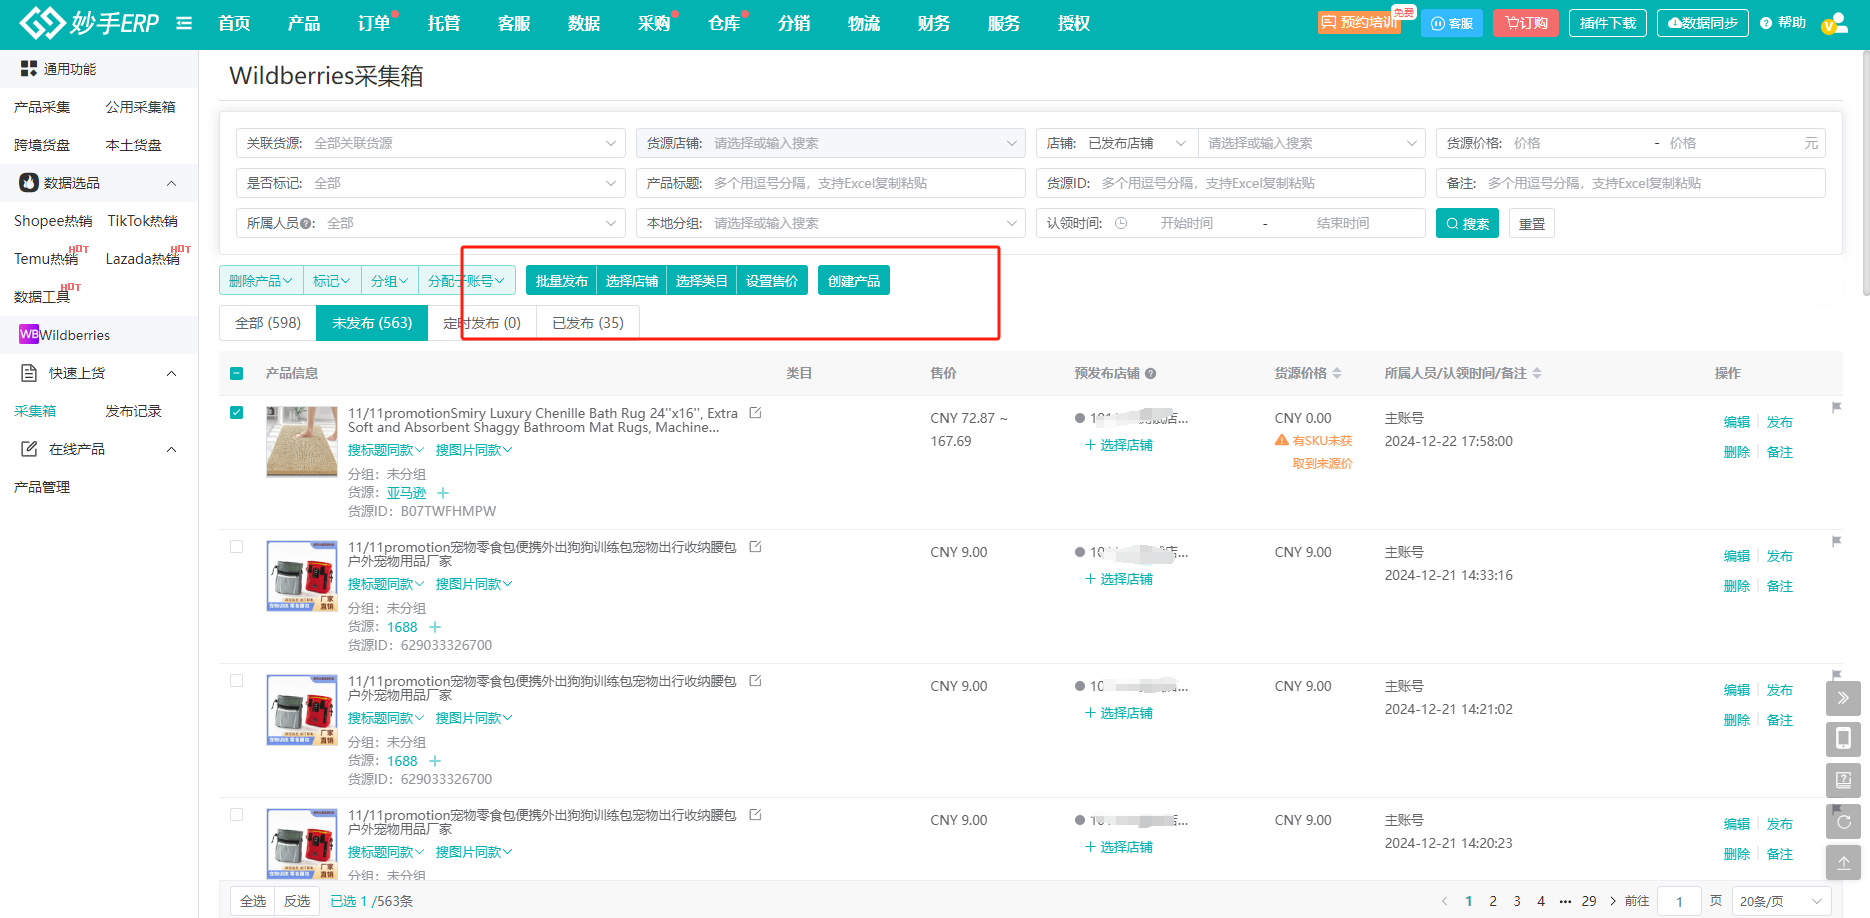Image resolution: width=1870 pixels, height=918 pixels.
Task: Switch to the 已发布 (35) tab
Action: coord(588,323)
